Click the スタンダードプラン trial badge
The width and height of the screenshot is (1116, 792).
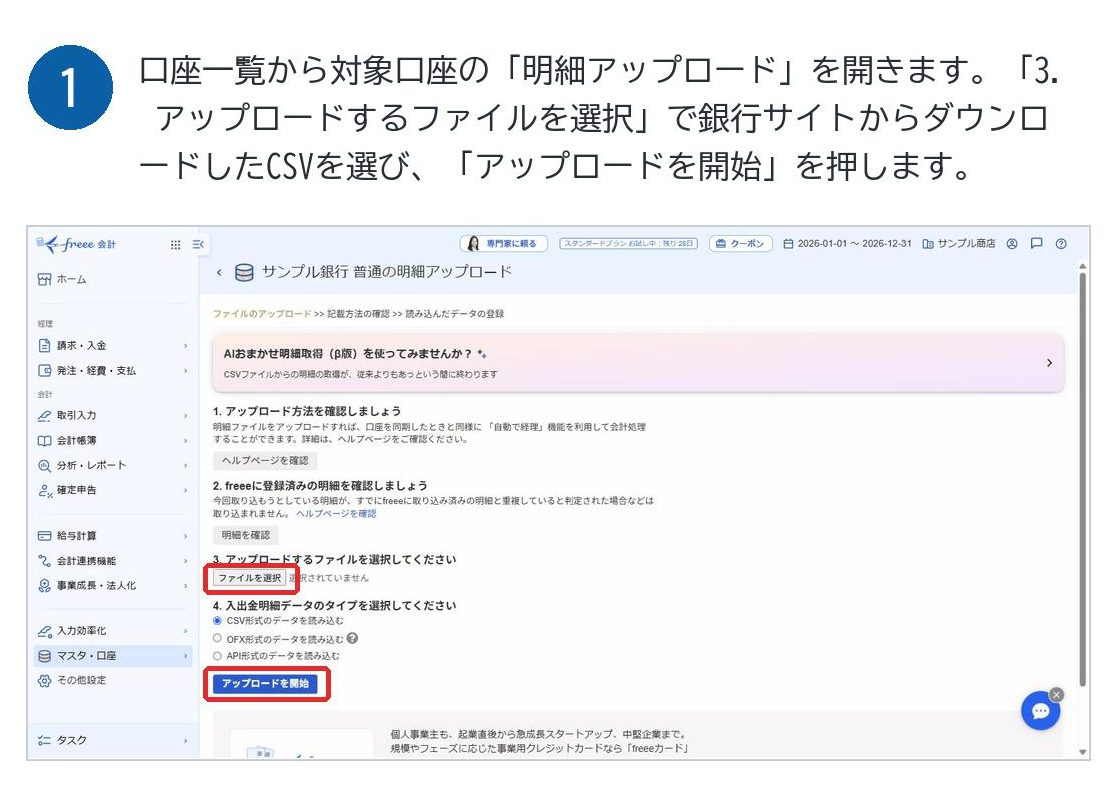(628, 243)
